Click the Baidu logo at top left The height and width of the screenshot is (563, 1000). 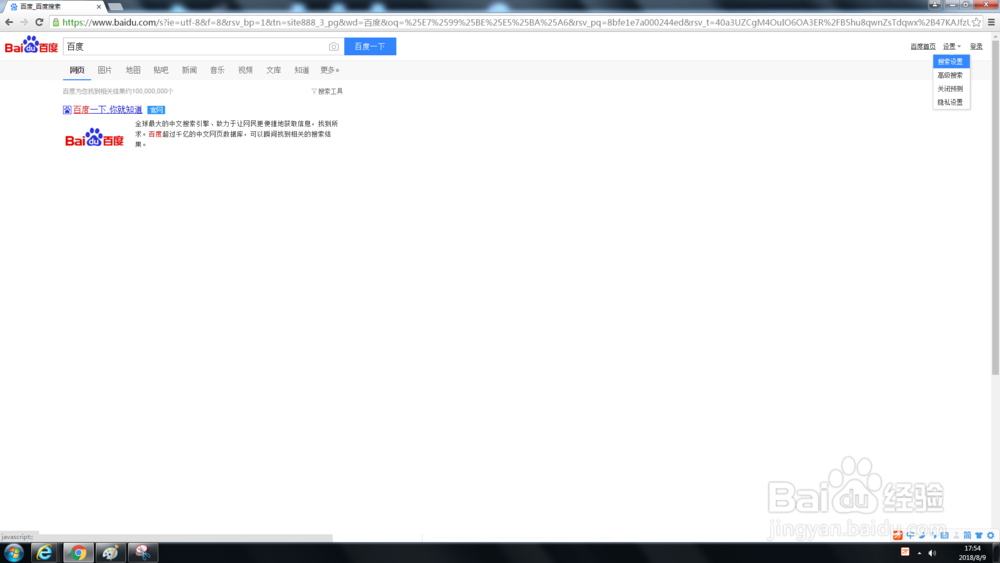[31, 45]
